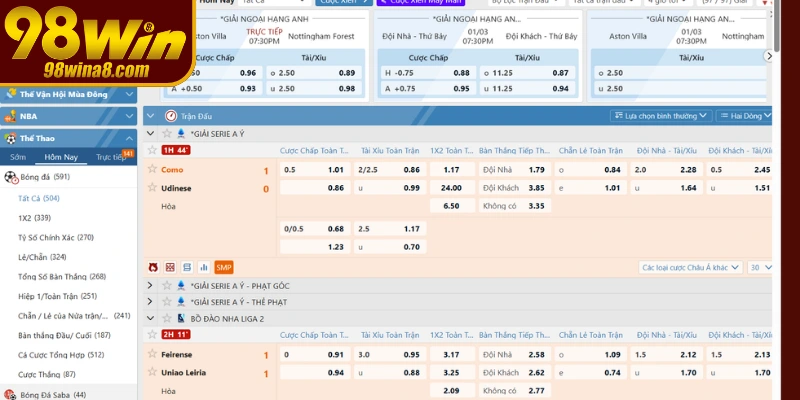Collapse the GIẢI SERIE A Ý league
This screenshot has height=400, width=800.
(151, 134)
